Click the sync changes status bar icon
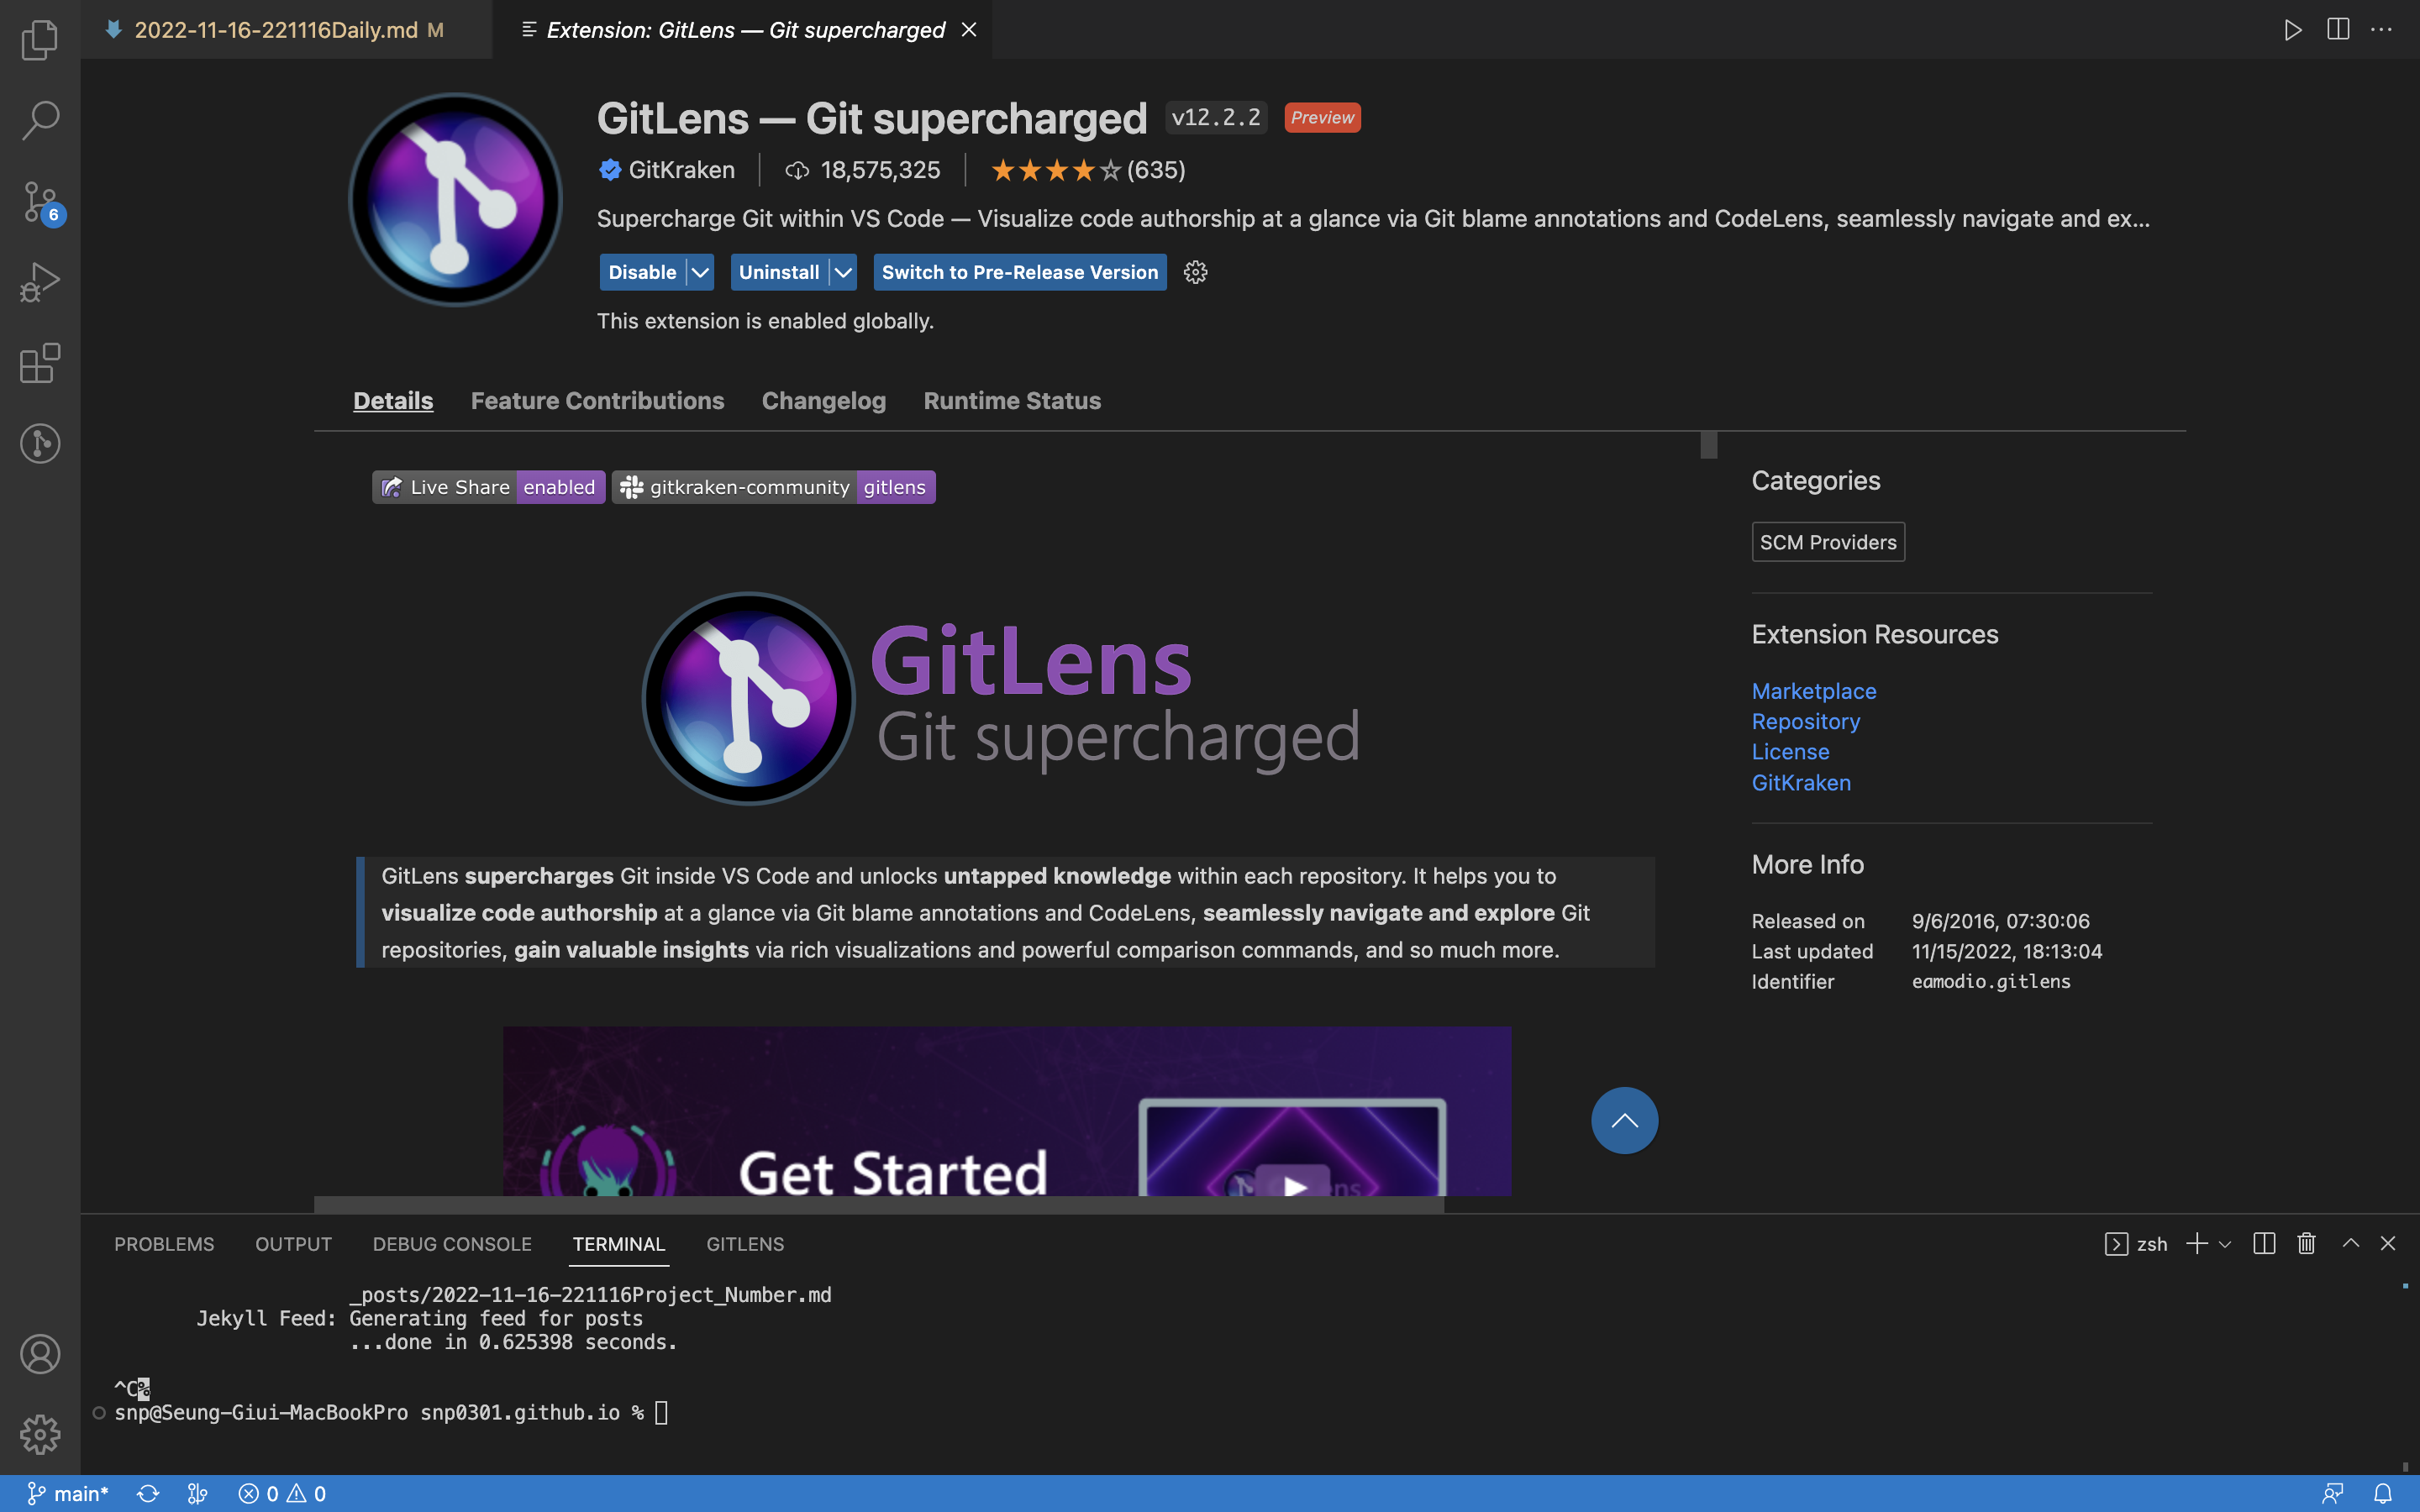This screenshot has height=1512, width=2420. click(148, 1493)
